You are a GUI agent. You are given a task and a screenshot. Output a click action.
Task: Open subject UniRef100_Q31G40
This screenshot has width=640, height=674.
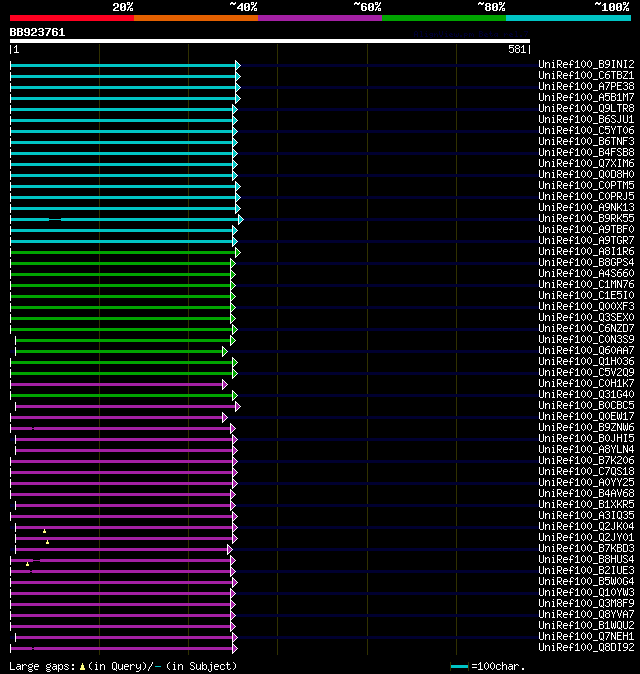[x=586, y=395]
